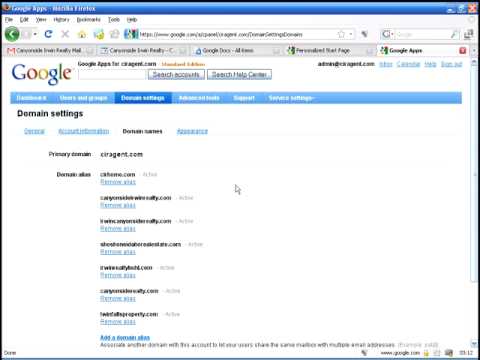Screen dimensions: 480x360
Task: Open the Calendar link at top right
Action: click(408, 64)
